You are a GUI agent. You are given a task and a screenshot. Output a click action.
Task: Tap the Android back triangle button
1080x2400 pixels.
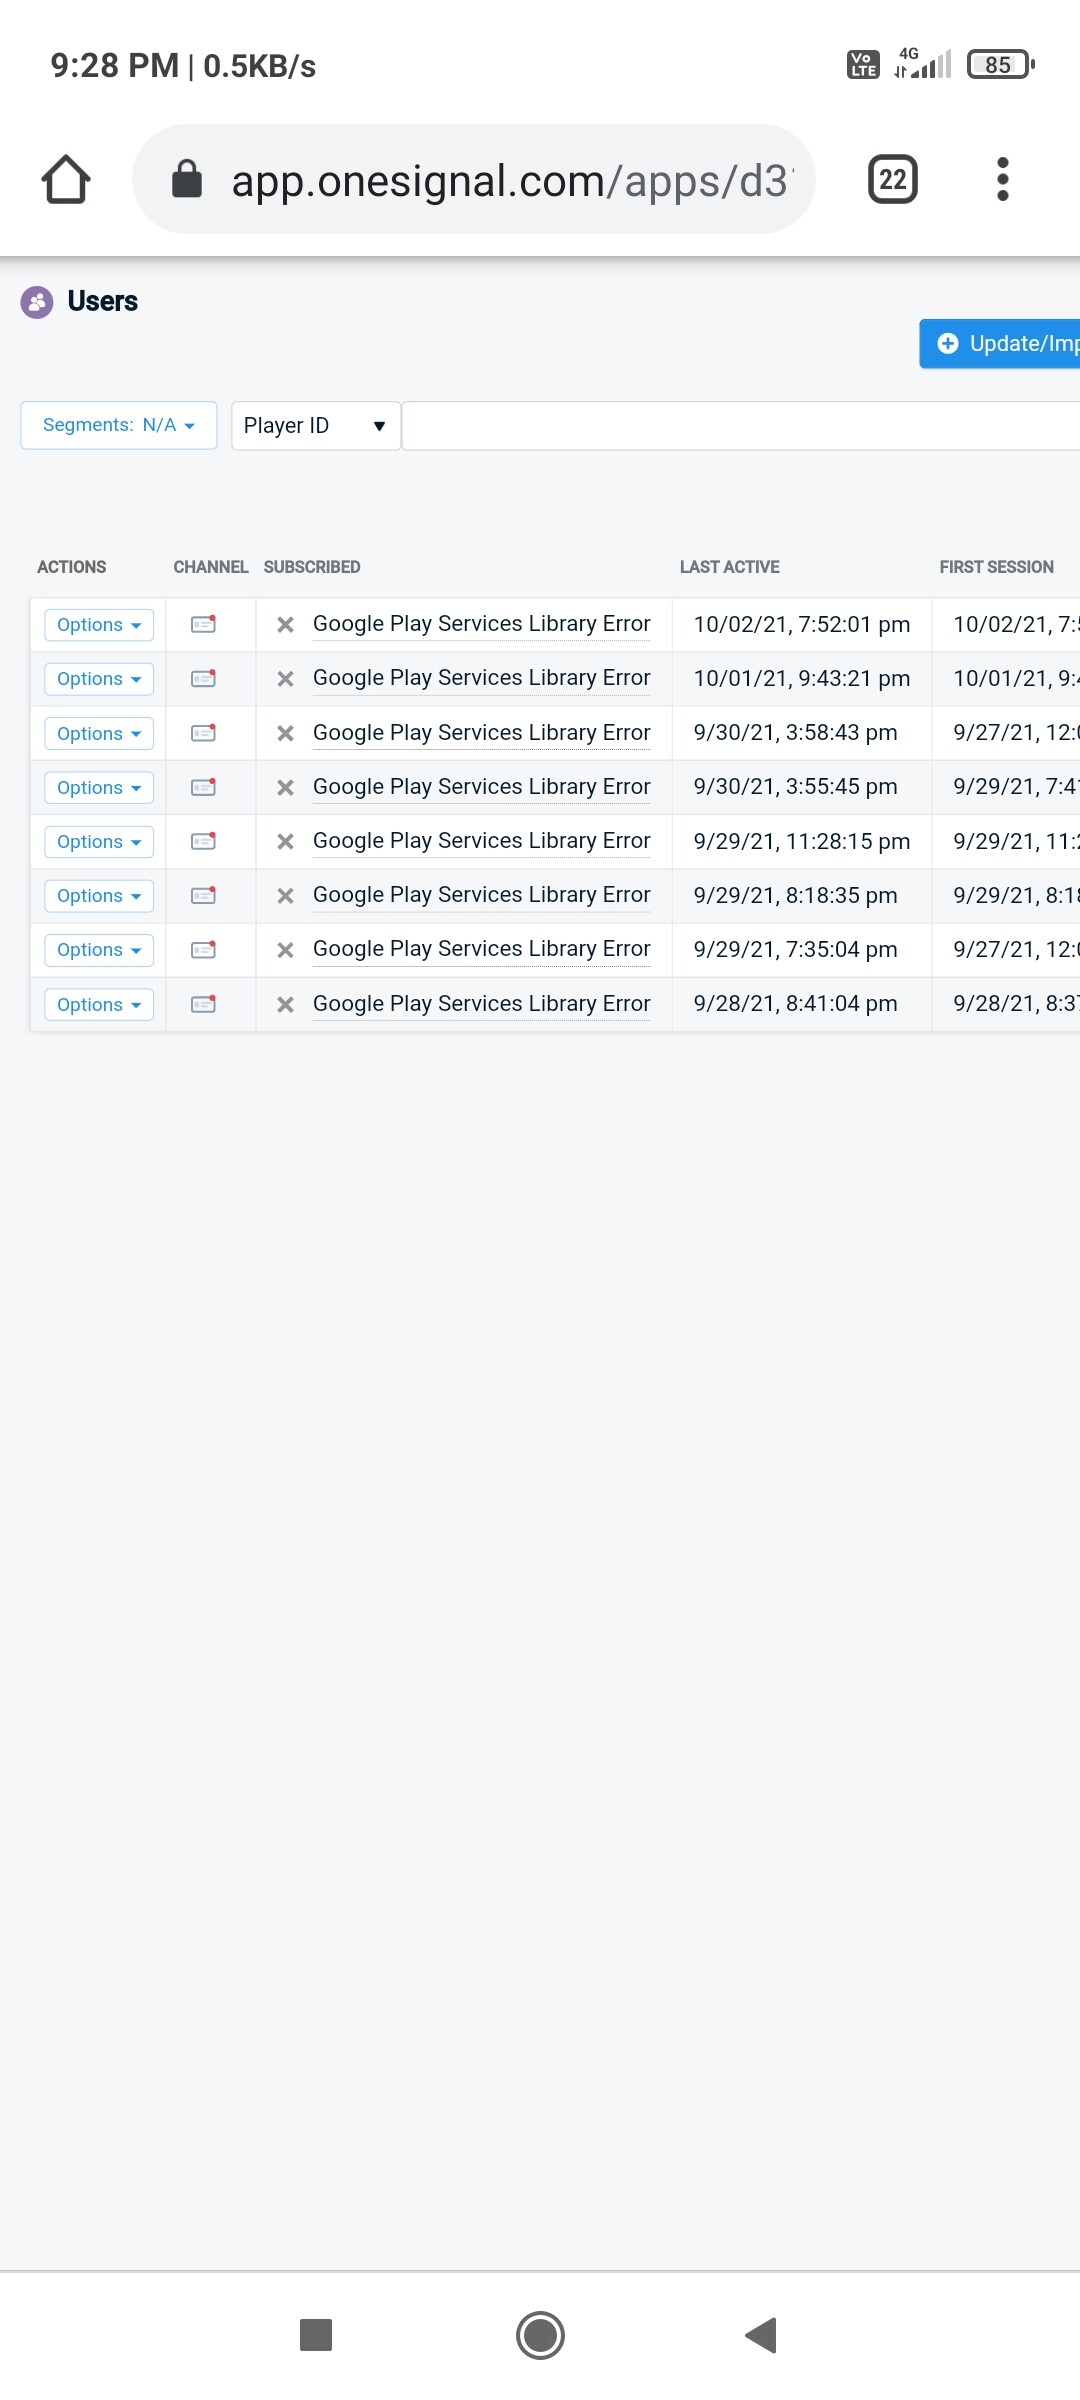pos(762,2335)
